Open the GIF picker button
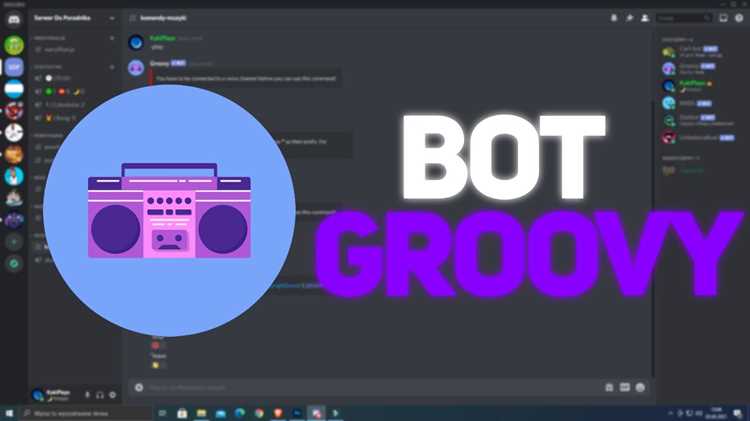The height and width of the screenshot is (421, 750). pyautogui.click(x=625, y=388)
